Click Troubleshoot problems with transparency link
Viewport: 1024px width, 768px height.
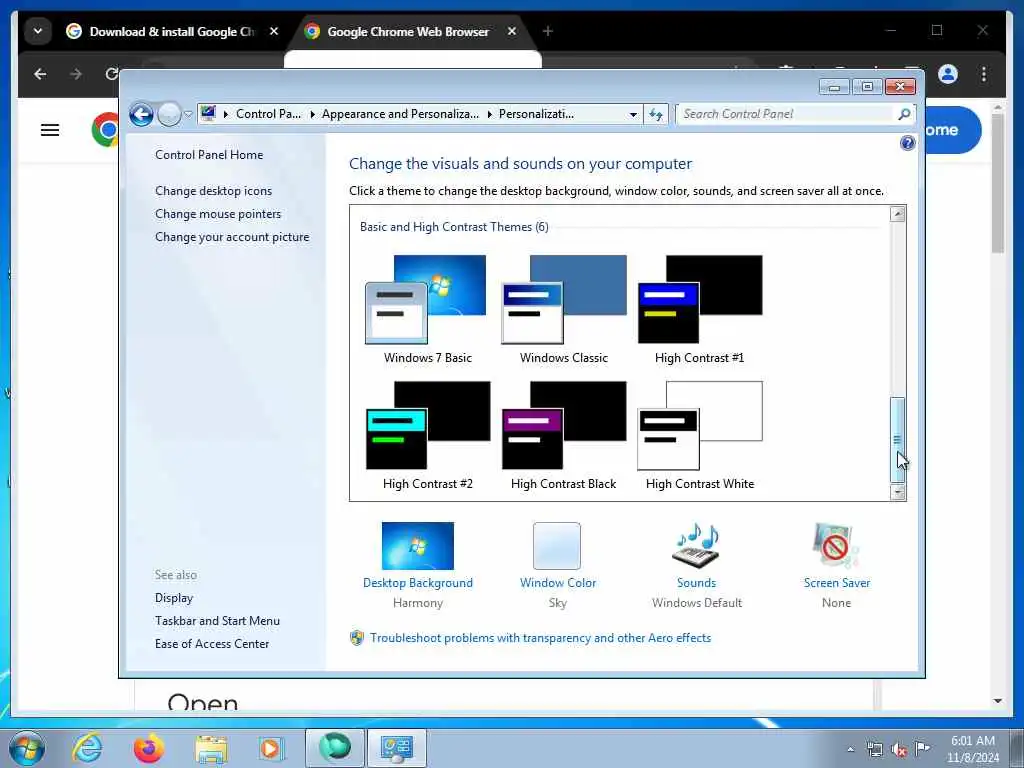[x=540, y=638]
